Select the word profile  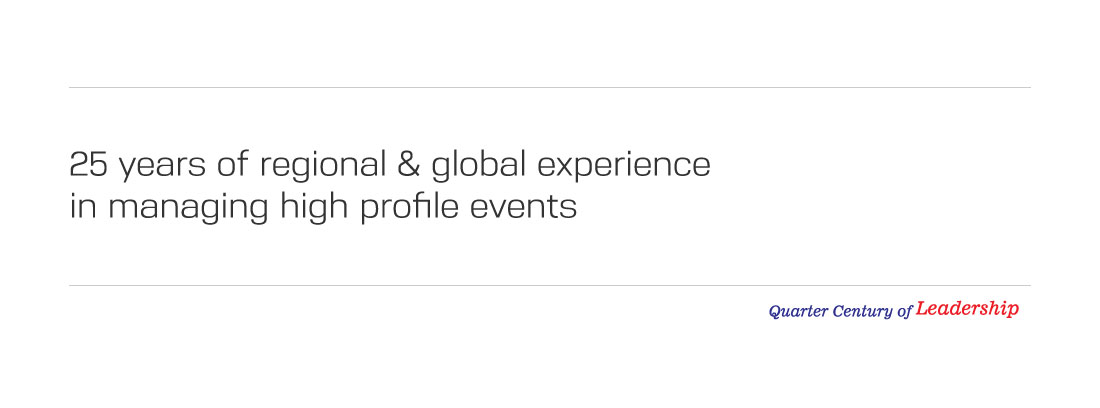point(409,209)
